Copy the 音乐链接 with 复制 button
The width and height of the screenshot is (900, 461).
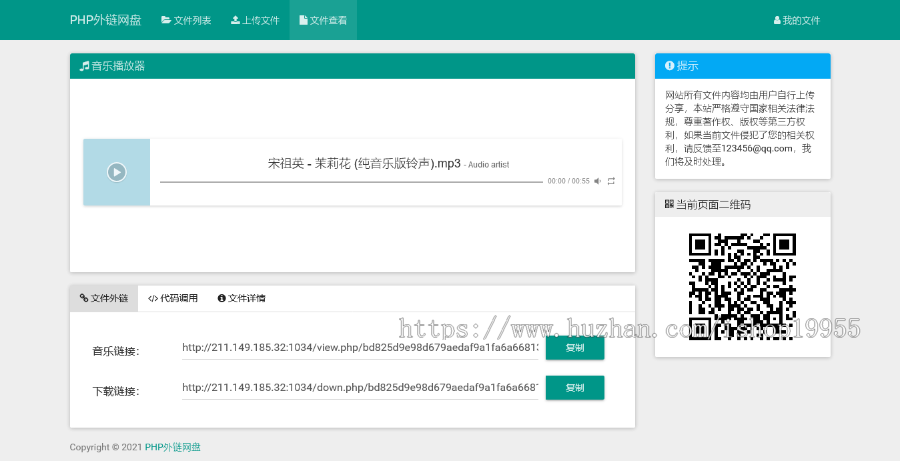pos(575,348)
